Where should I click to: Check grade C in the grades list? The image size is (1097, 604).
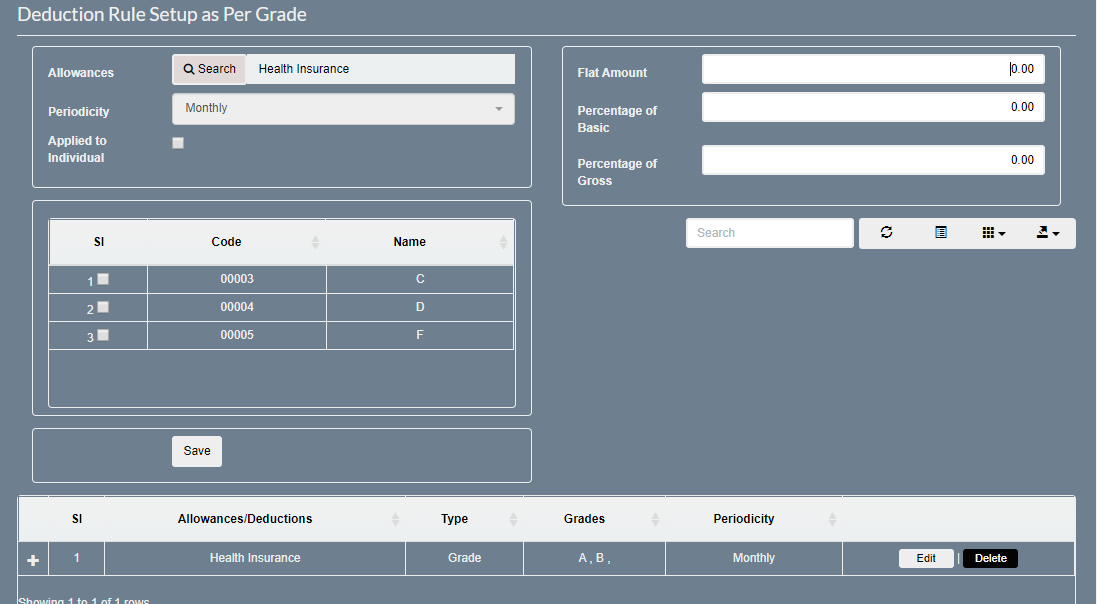(104, 280)
